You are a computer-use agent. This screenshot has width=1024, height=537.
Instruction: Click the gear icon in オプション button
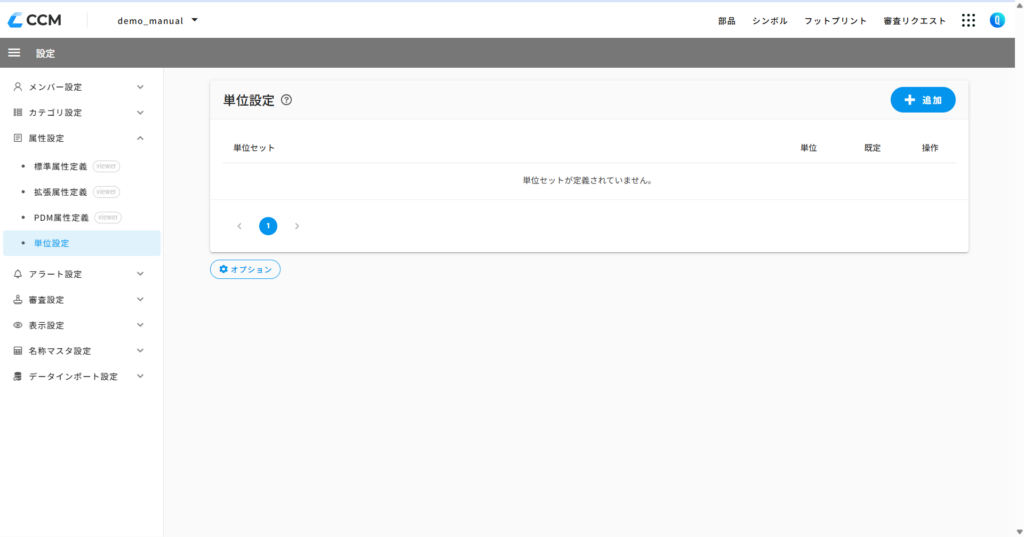(x=223, y=269)
